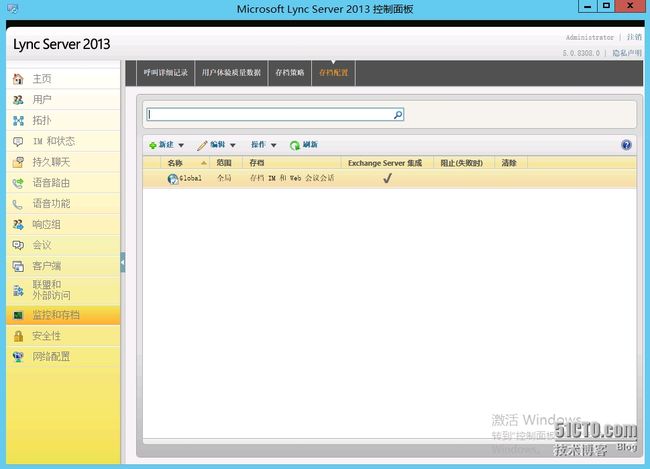Click the Exchange Server 集成 checkmark
The image size is (650, 469).
[x=387, y=178]
